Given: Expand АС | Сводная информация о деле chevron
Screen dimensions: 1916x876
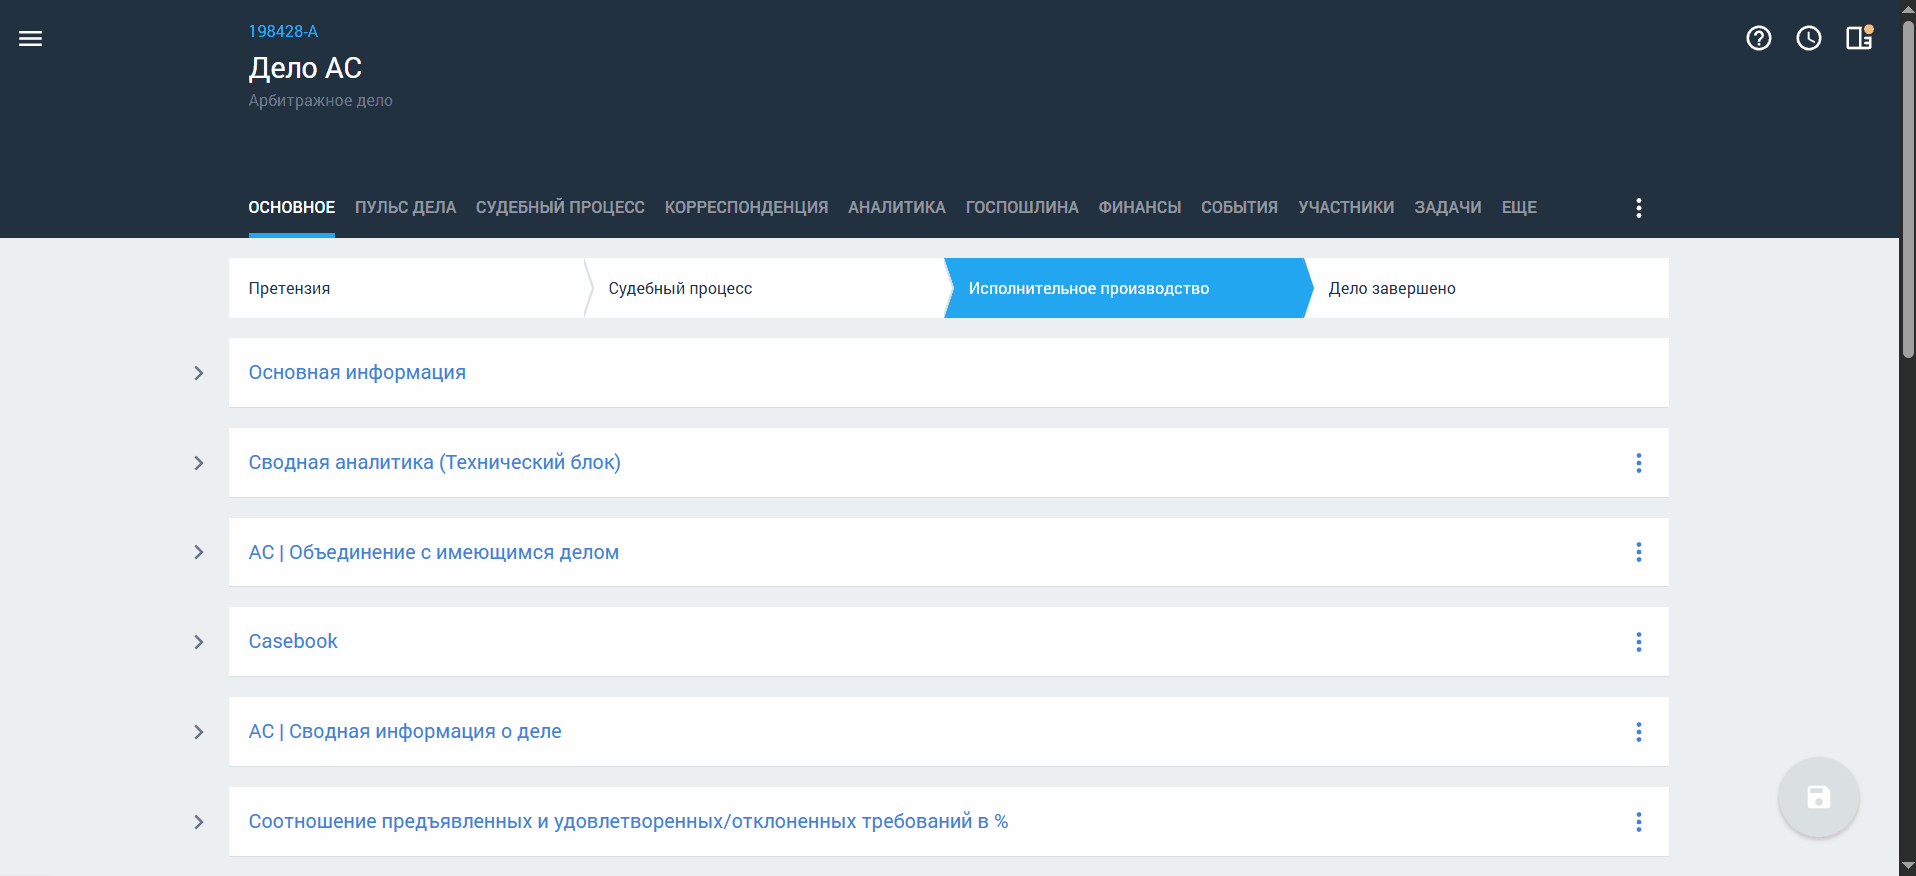Looking at the screenshot, I should point(199,732).
